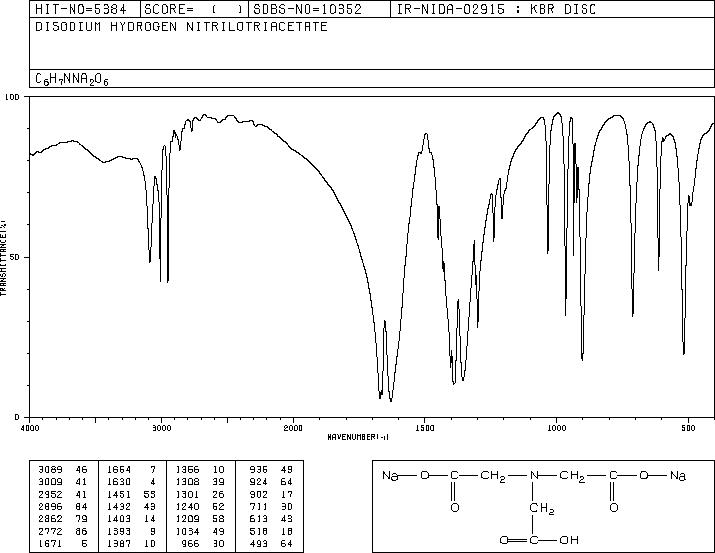Screen dimensions: 715x553
Task: Click the IR-NIDA-02915 : KBR DISC label
Action: pyautogui.click(x=496, y=9)
